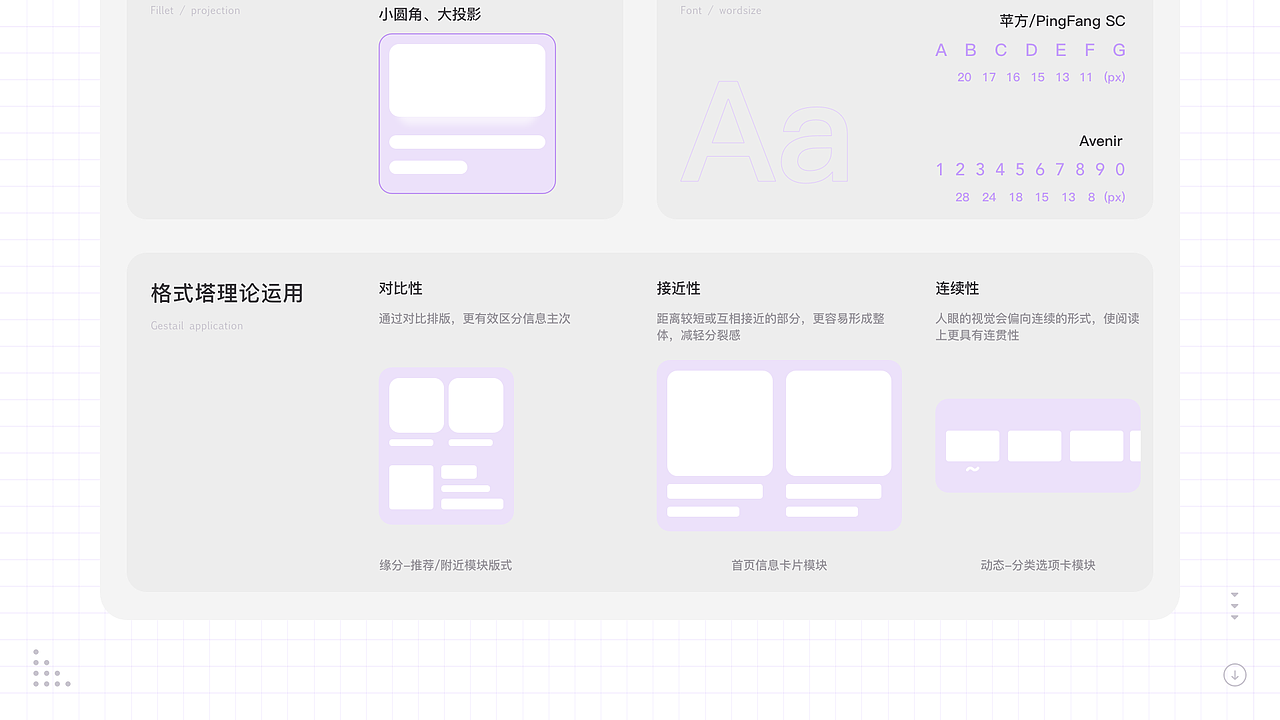
Task: Select the paragraph starting 人眼的视觉会偏向连续的形式
Action: pyautogui.click(x=1038, y=327)
